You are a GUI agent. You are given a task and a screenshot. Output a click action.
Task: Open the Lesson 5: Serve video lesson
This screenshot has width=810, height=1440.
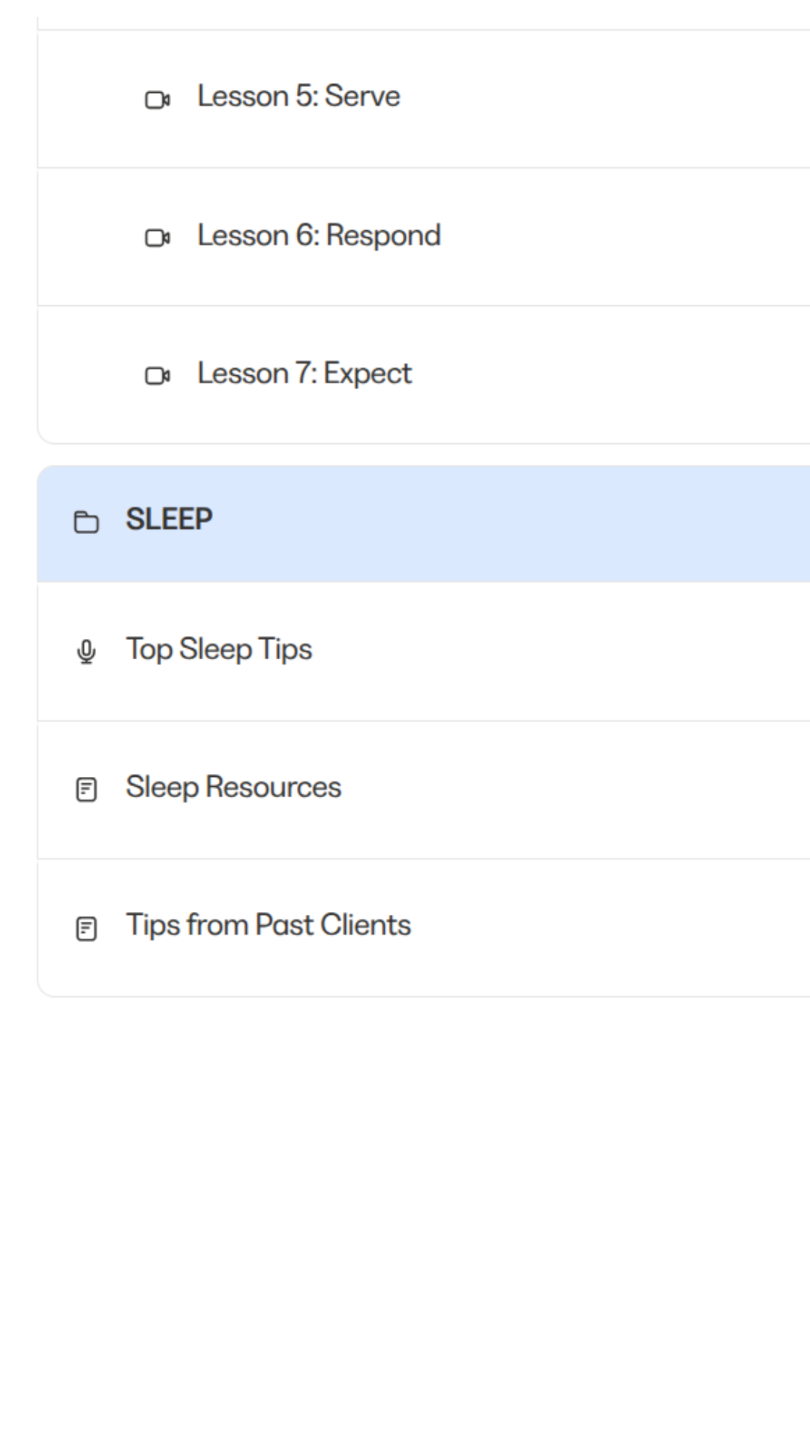(x=298, y=97)
